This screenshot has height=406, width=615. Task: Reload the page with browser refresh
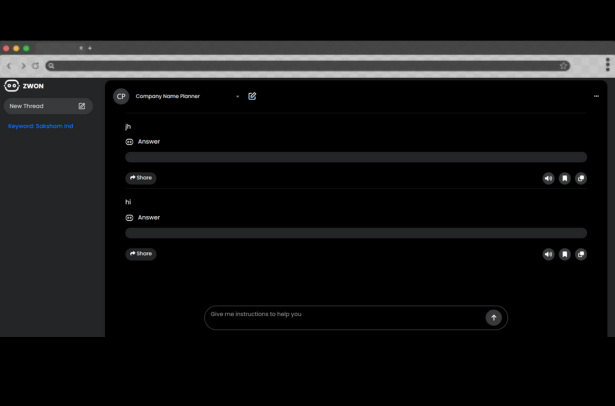35,66
